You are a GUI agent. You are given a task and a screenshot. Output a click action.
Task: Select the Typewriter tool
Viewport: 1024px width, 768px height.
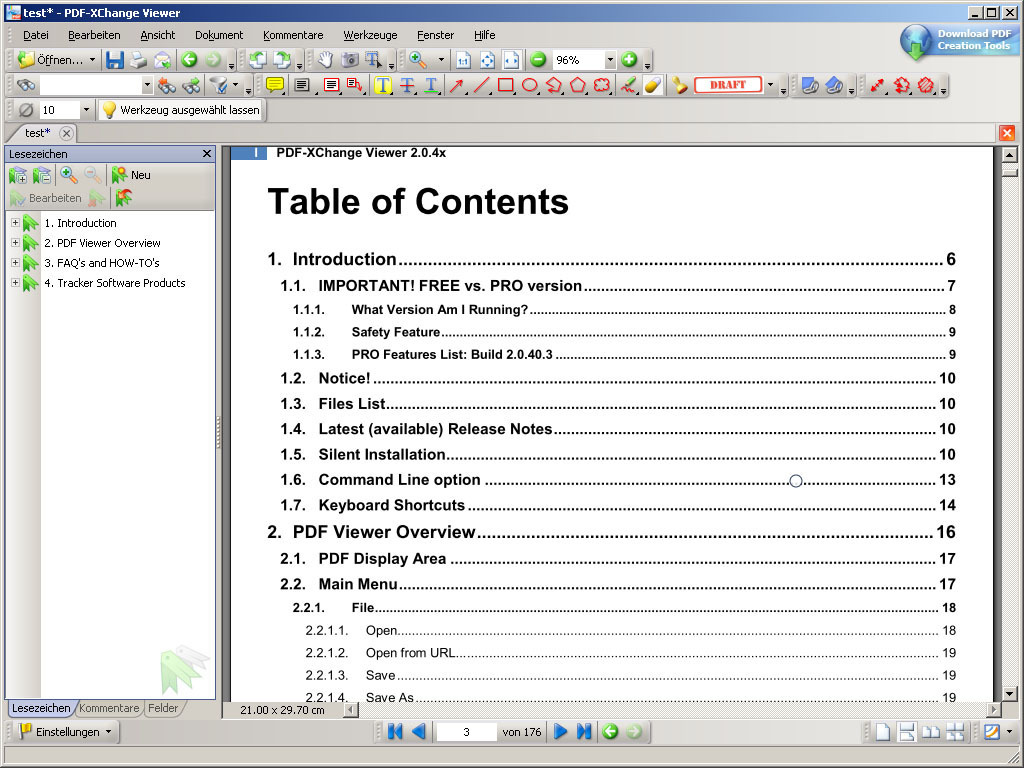pyautogui.click(x=302, y=85)
